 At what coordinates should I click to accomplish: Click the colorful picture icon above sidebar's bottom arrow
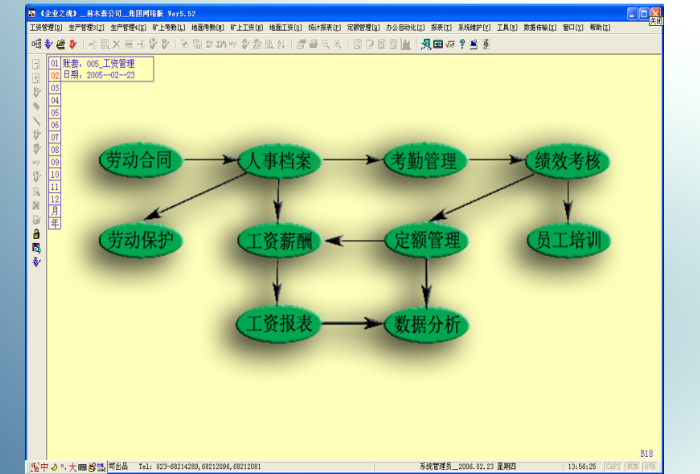(x=36, y=247)
